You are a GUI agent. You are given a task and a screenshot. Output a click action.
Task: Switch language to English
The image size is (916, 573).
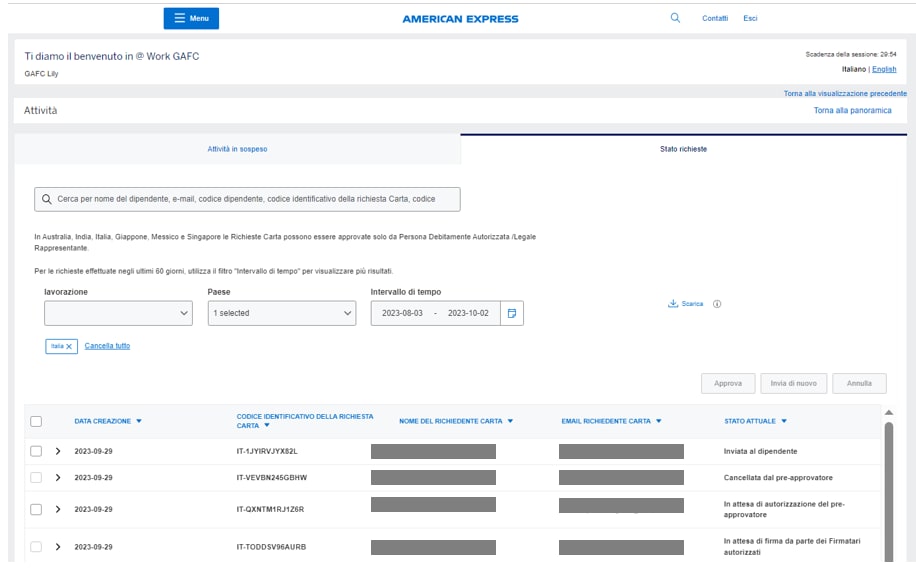click(883, 69)
